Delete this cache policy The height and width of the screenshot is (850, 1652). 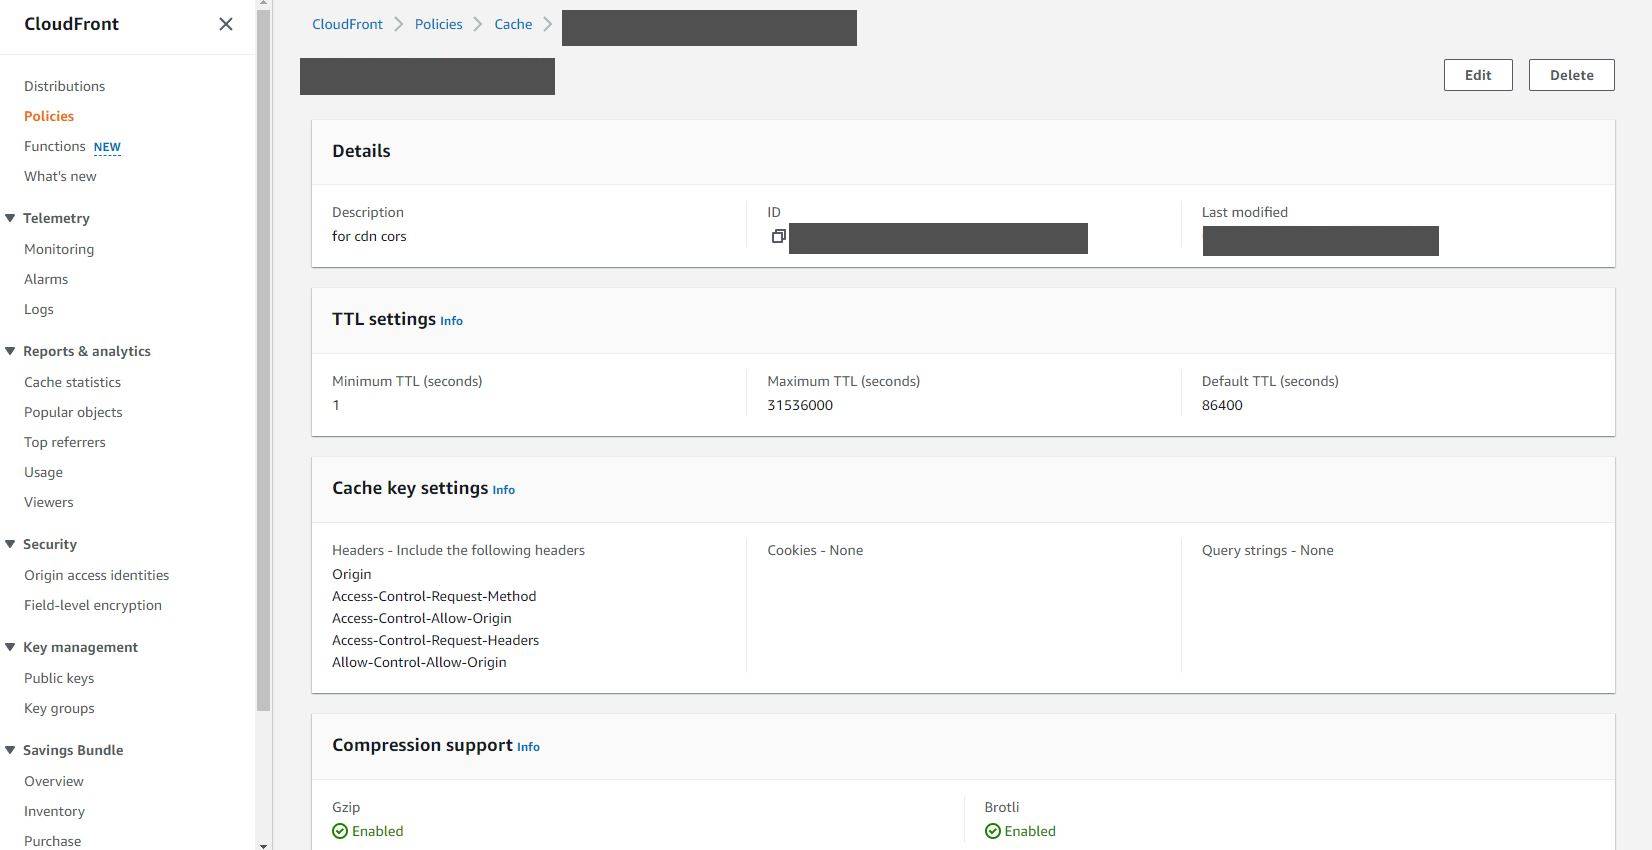[1572, 75]
